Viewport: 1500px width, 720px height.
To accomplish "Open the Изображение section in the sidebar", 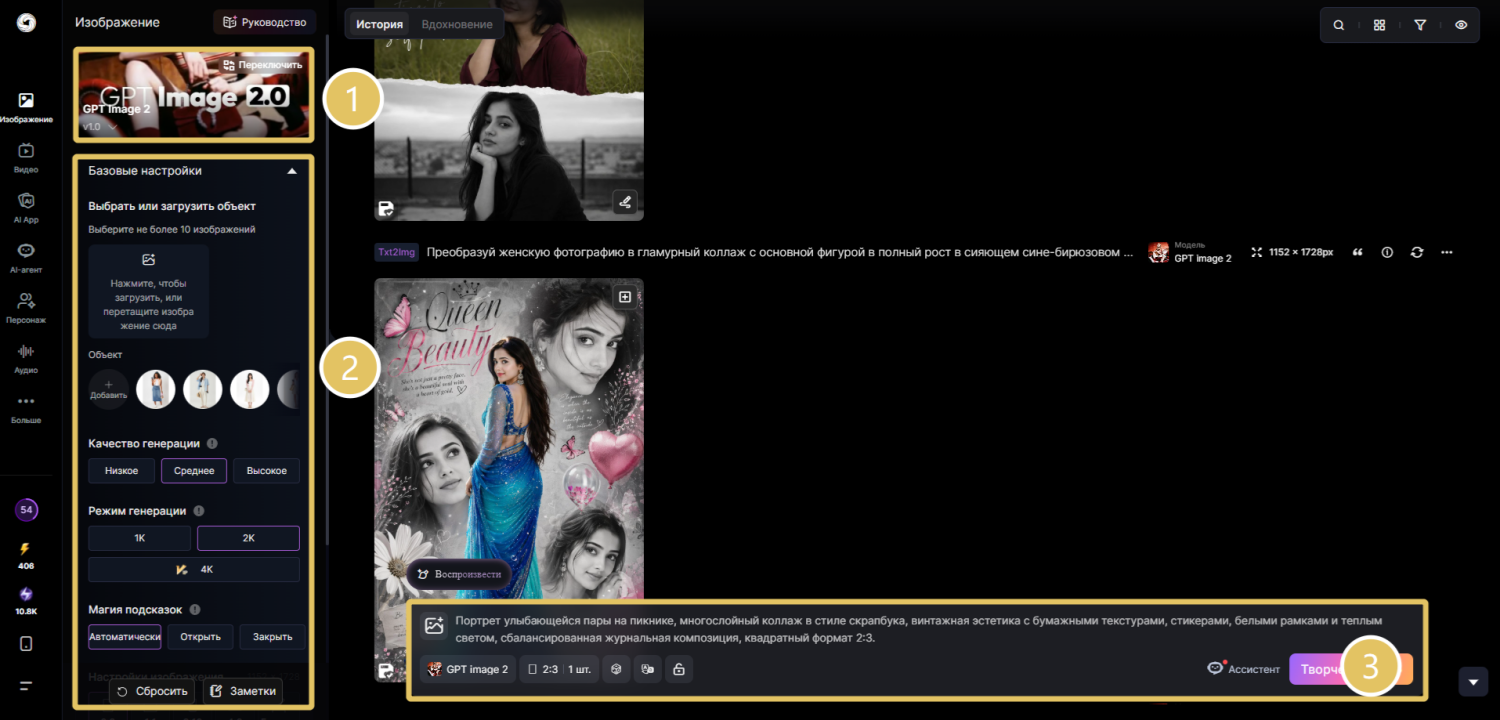I will [x=26, y=108].
